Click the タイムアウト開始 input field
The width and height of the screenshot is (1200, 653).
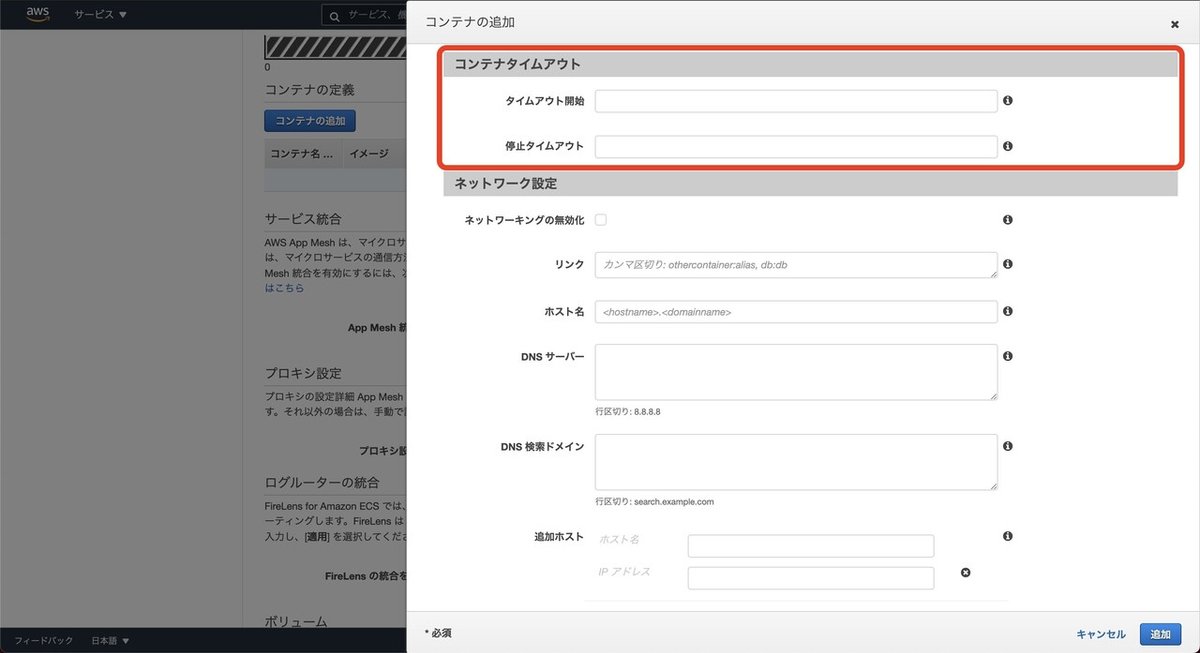(796, 101)
